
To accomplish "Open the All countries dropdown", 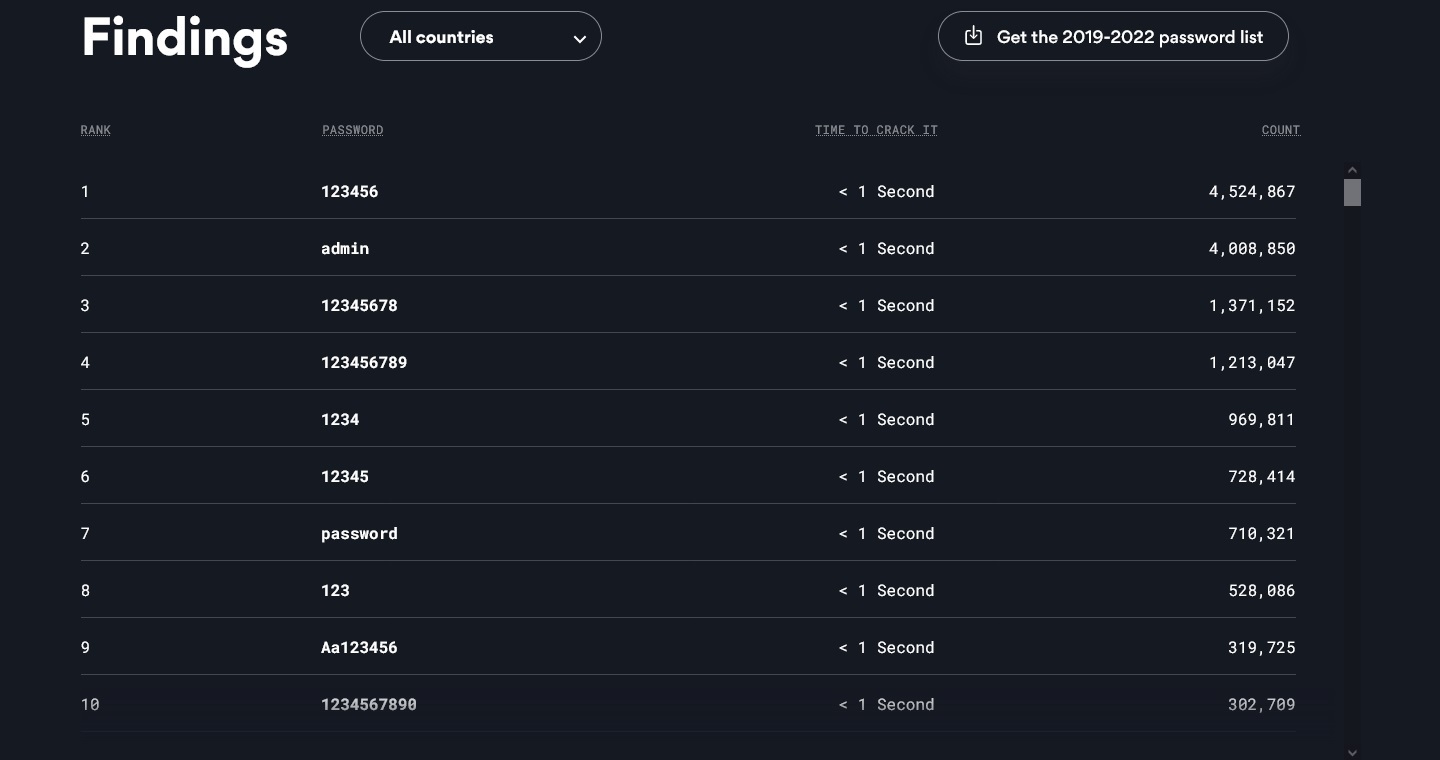I will tap(480, 37).
